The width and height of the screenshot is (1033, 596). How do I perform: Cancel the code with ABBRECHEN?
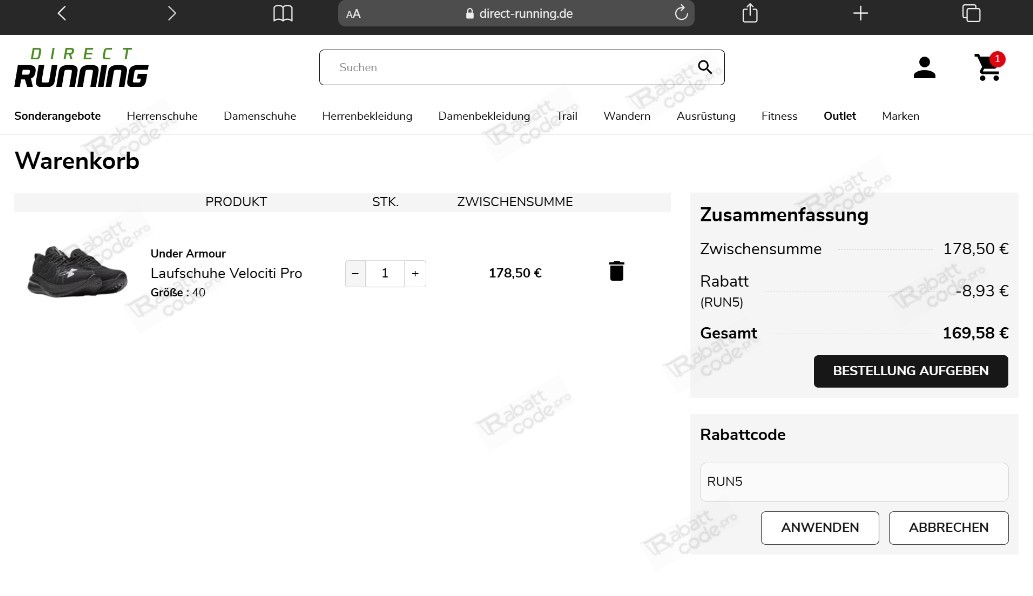coord(948,527)
